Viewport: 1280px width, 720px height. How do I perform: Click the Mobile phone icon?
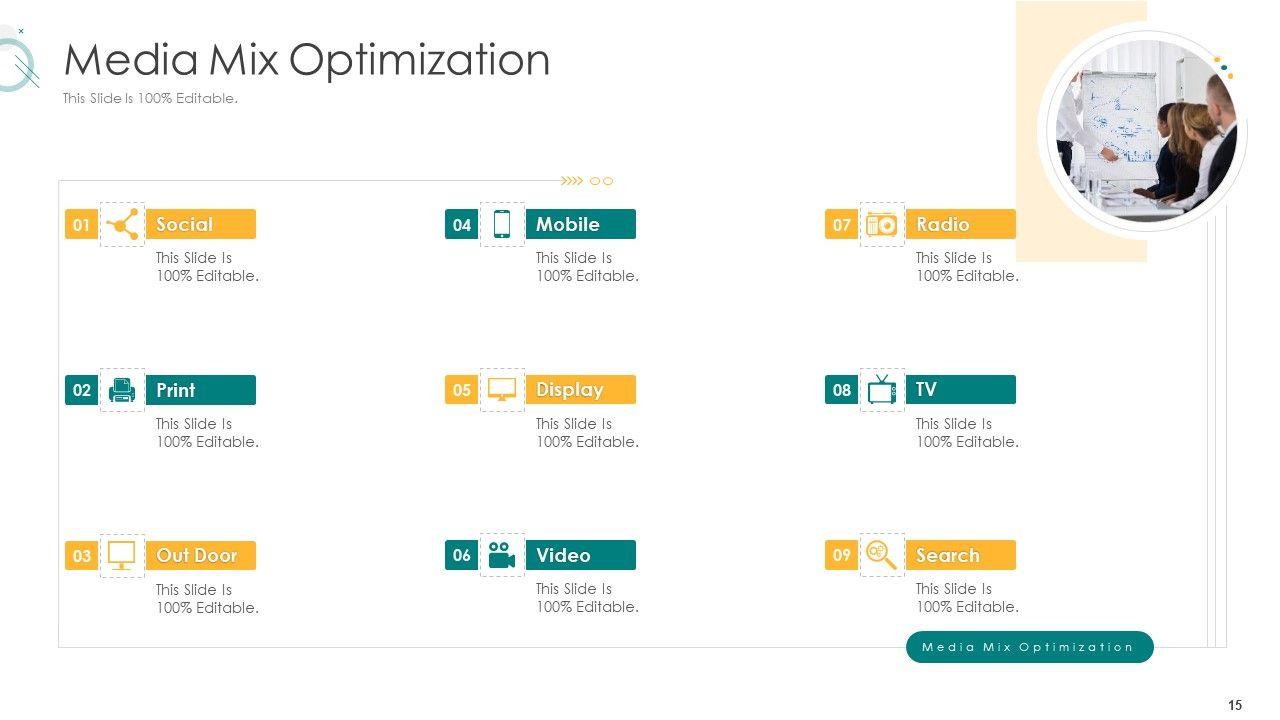pyautogui.click(x=502, y=224)
